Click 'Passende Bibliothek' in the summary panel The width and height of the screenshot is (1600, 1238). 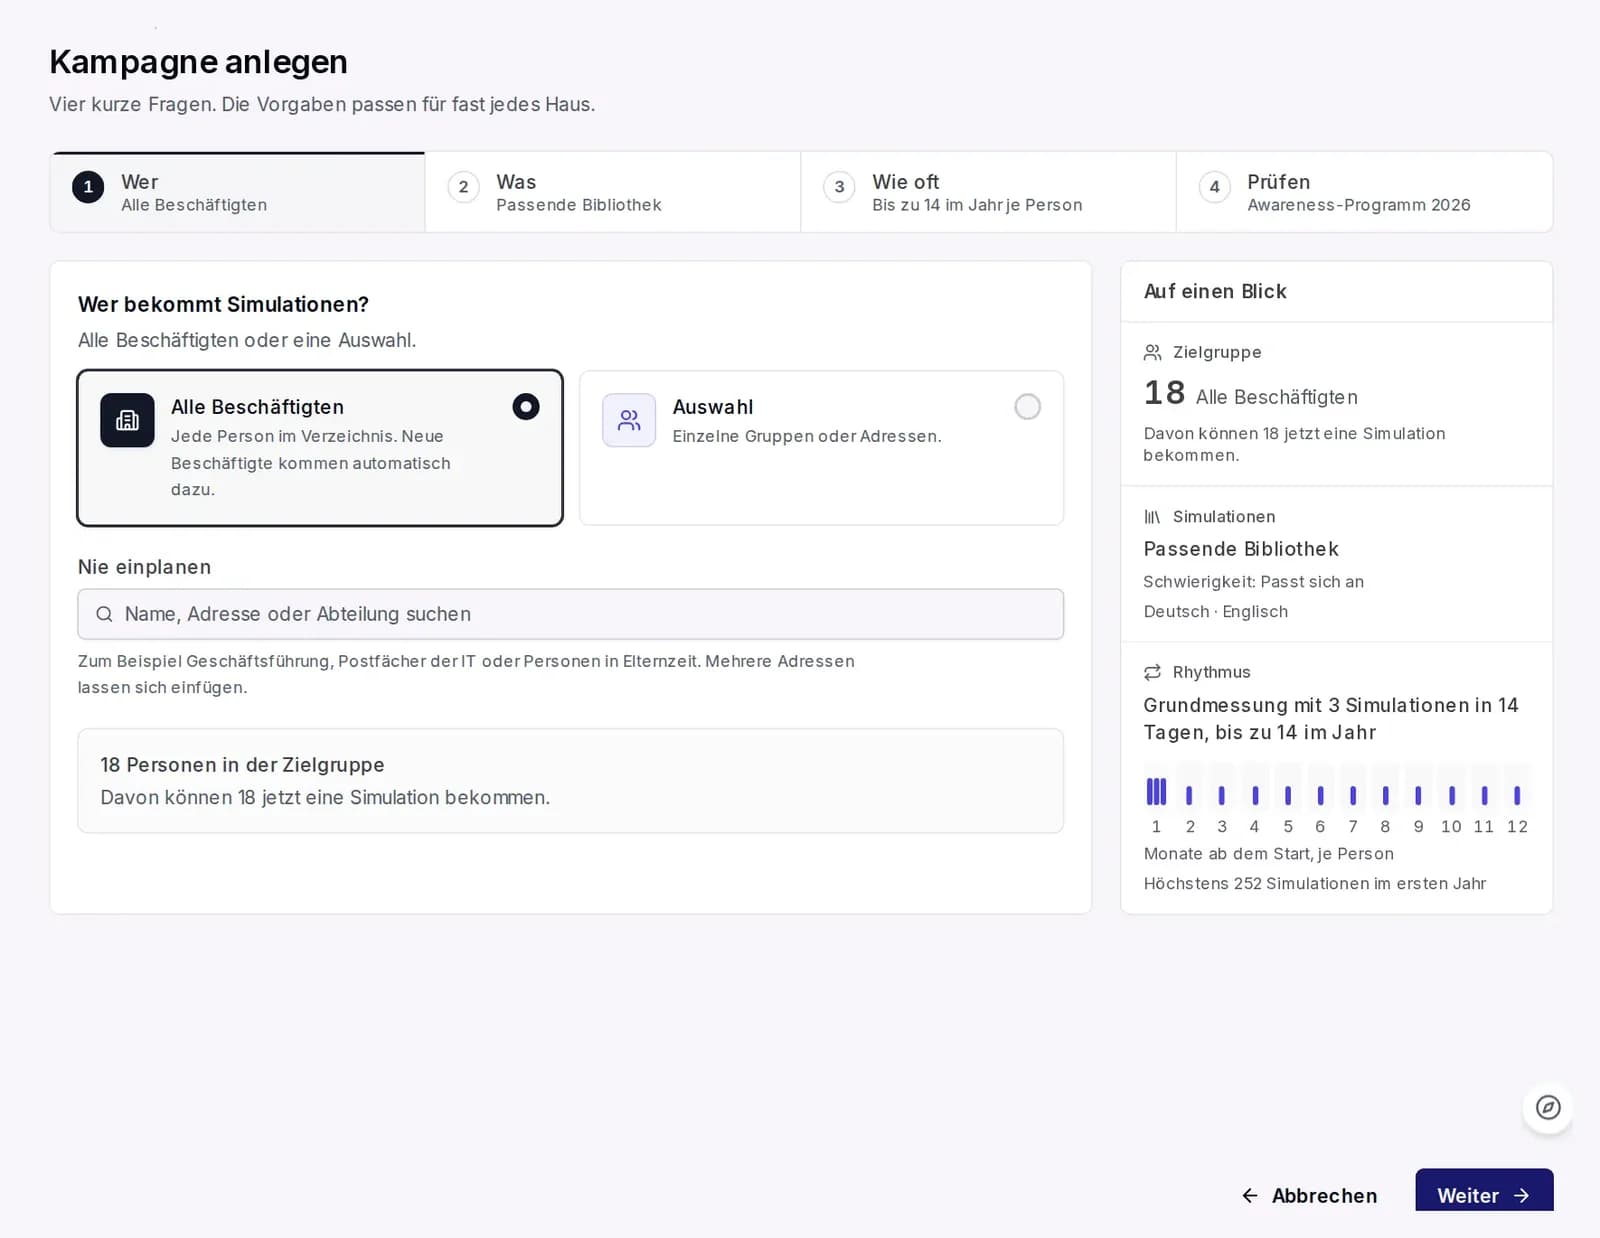(x=1241, y=549)
